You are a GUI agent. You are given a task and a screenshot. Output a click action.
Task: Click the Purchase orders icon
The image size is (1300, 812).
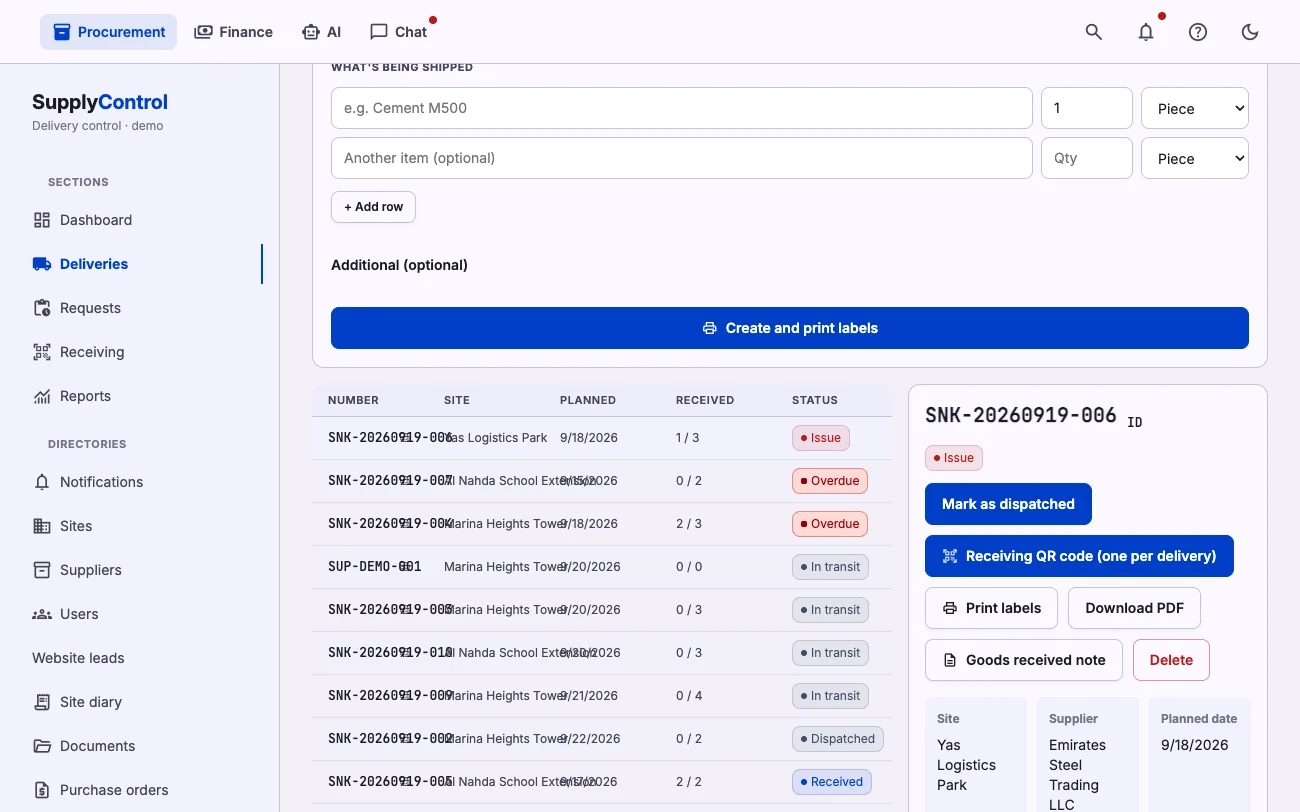(x=42, y=790)
